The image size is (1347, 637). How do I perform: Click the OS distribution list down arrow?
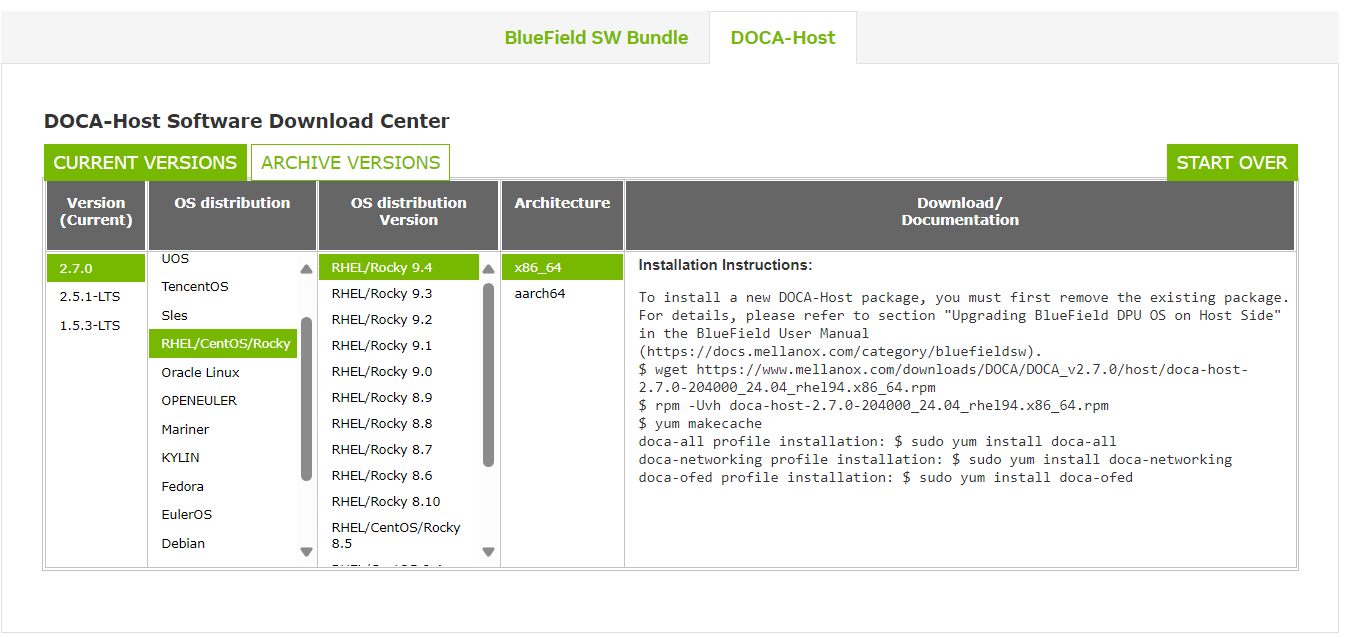[x=306, y=551]
